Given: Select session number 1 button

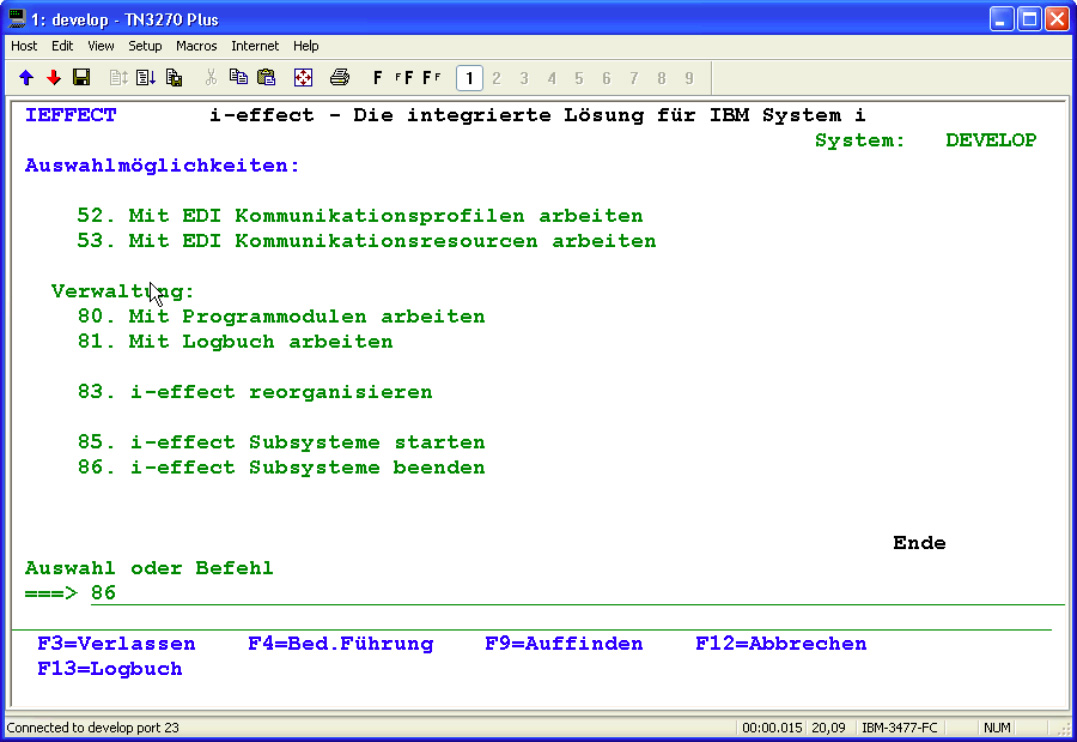Looking at the screenshot, I should tap(469, 78).
